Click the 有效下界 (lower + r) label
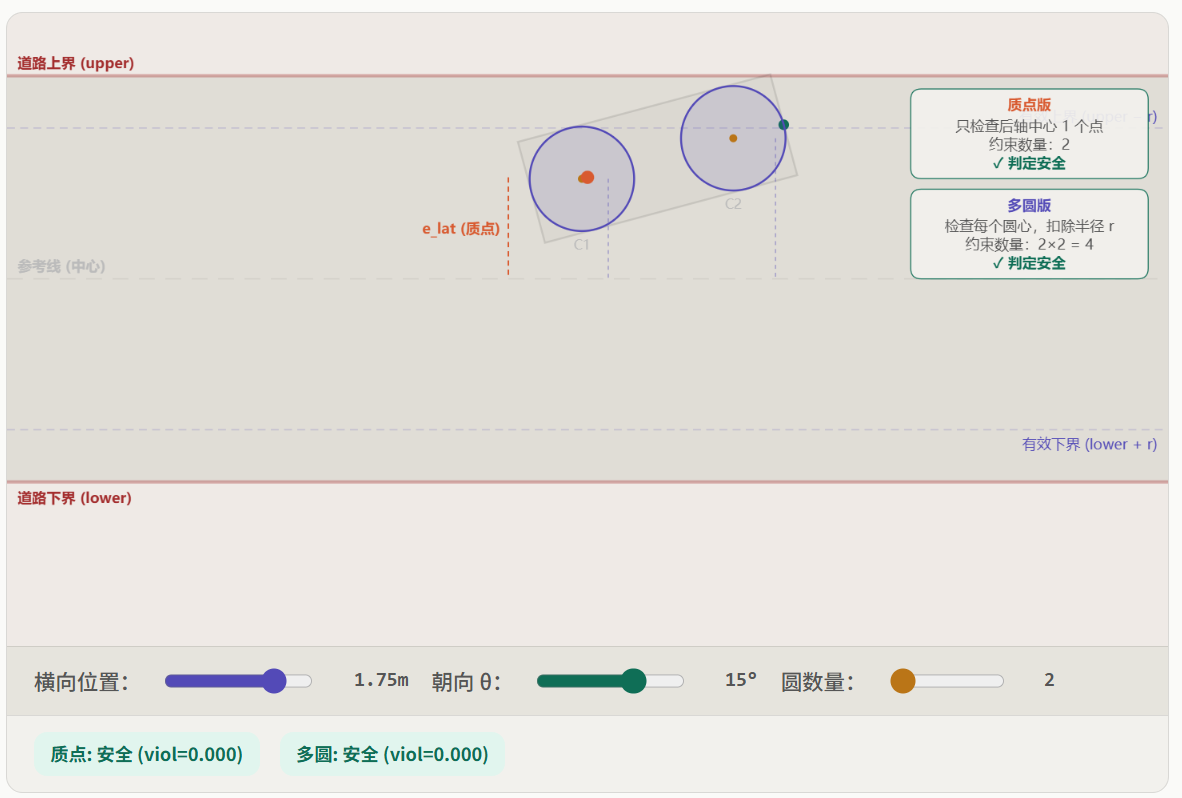The width and height of the screenshot is (1182, 798). pos(1089,444)
